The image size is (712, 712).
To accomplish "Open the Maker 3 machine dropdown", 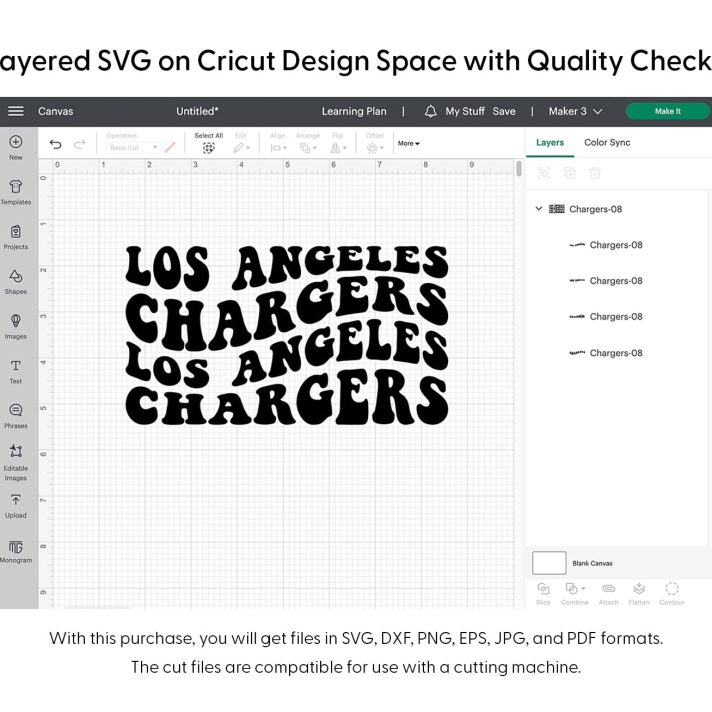I will click(x=575, y=111).
